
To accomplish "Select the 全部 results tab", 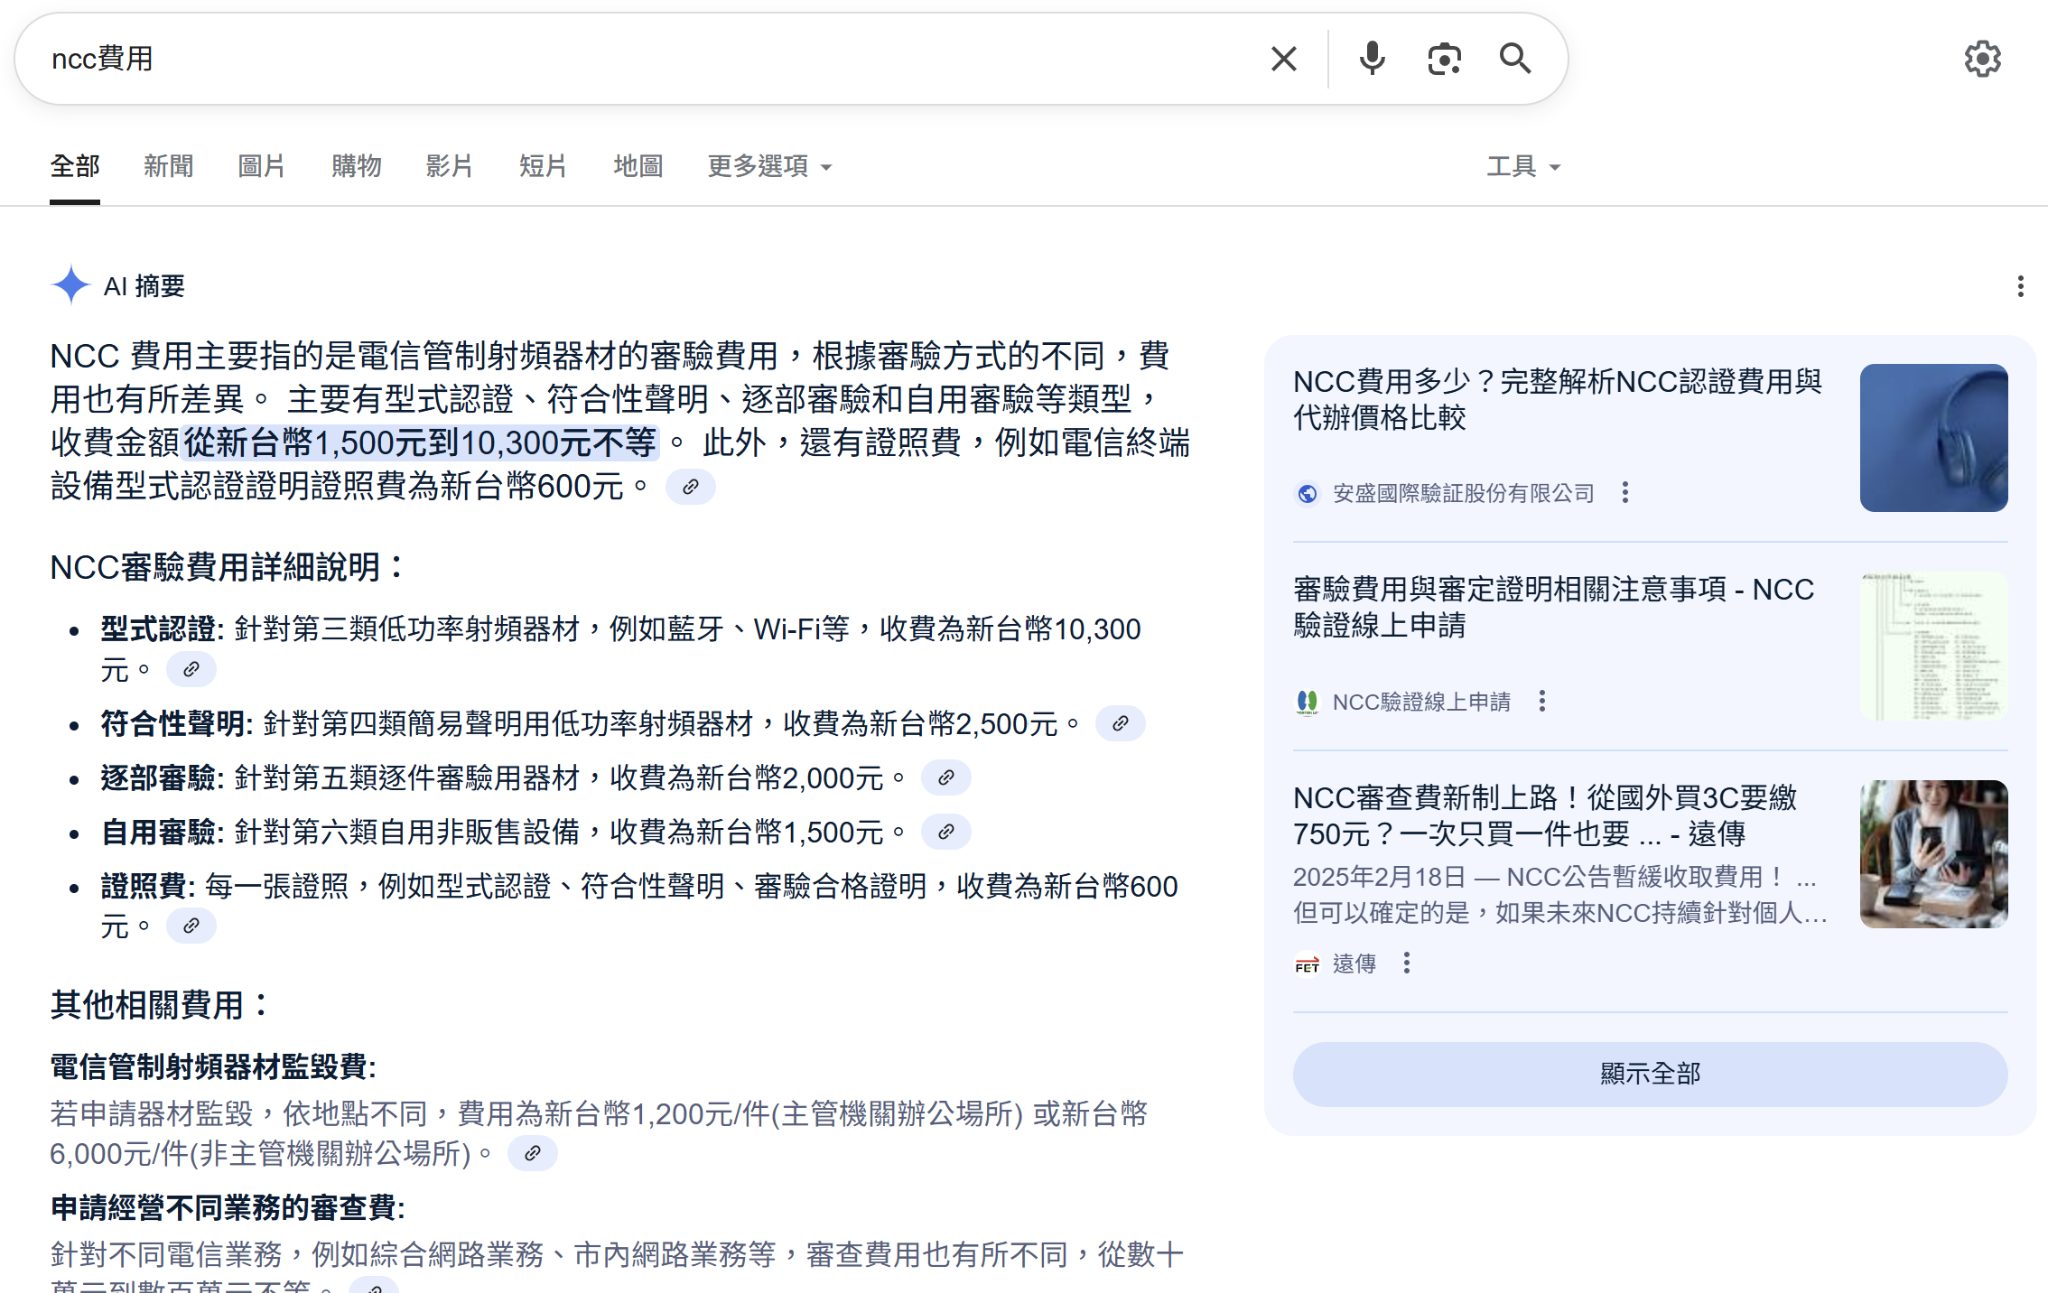I will pos(75,166).
